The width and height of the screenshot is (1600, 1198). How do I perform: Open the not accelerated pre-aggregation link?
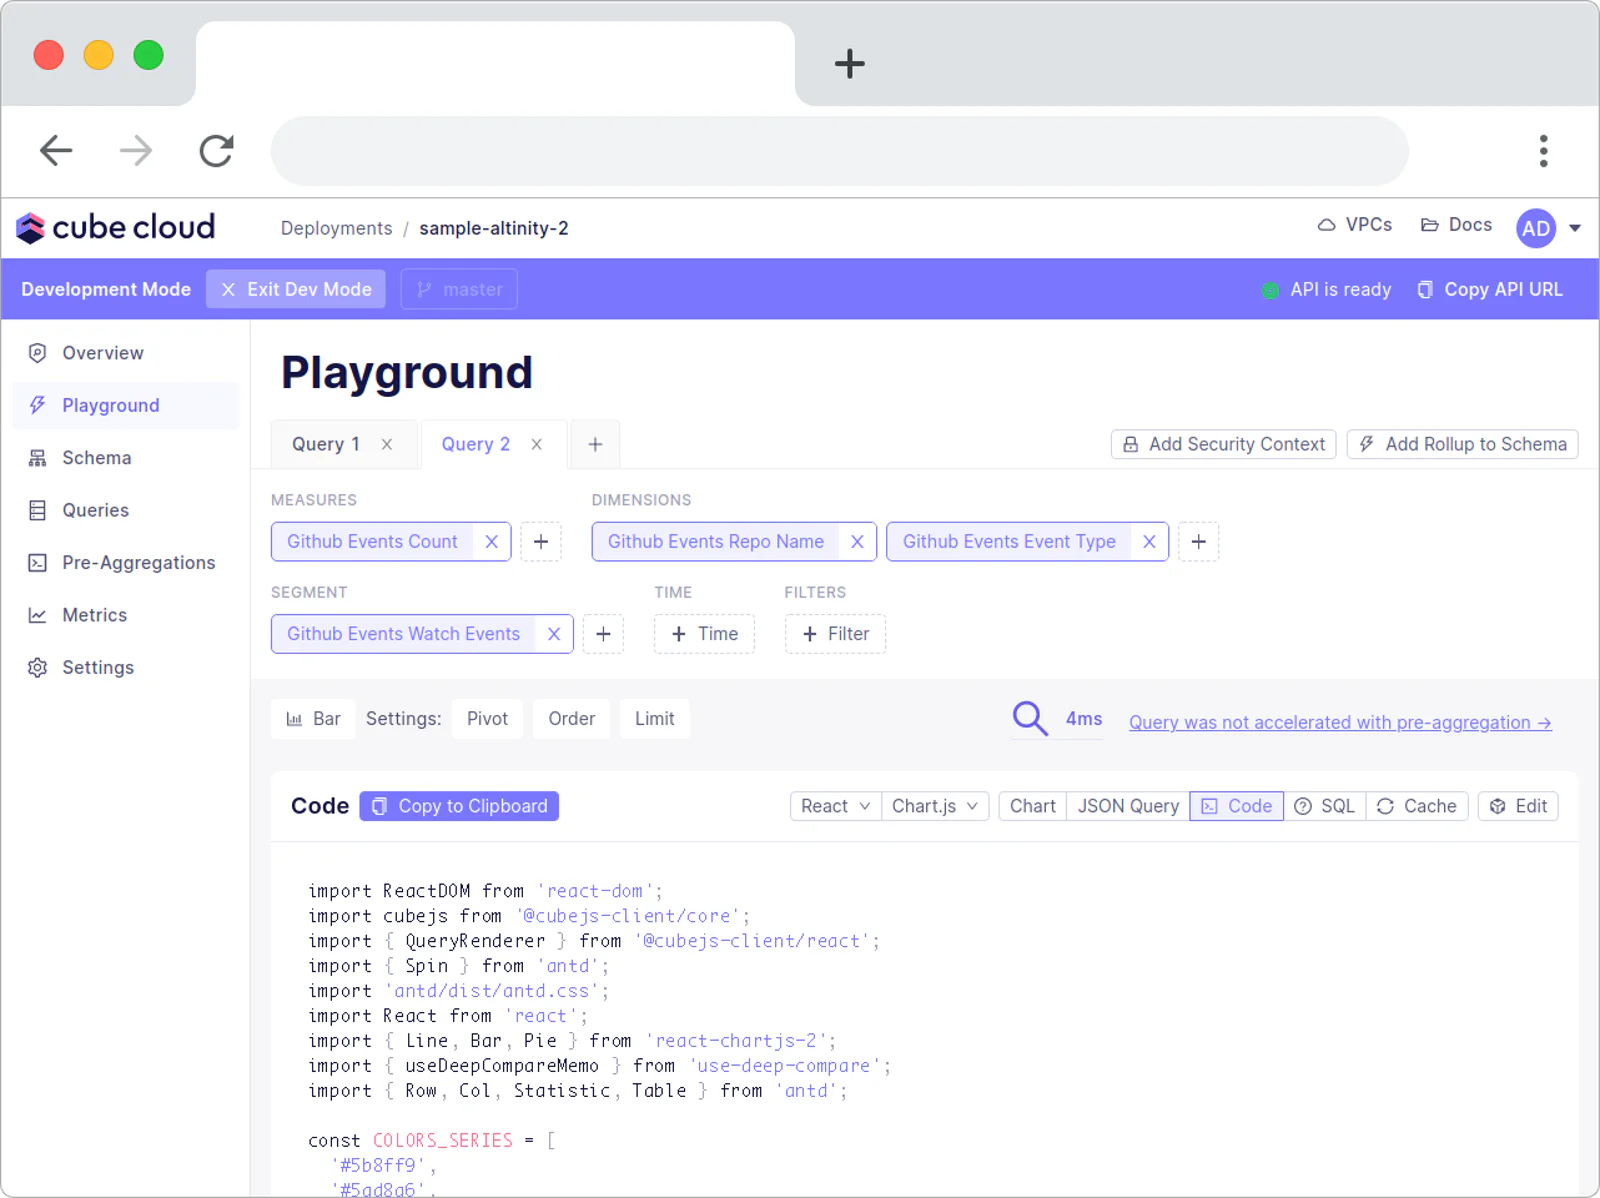pos(1340,722)
